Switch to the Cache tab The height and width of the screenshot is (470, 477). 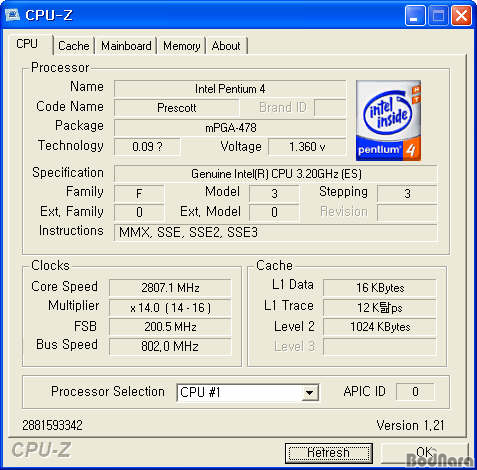coord(74,46)
